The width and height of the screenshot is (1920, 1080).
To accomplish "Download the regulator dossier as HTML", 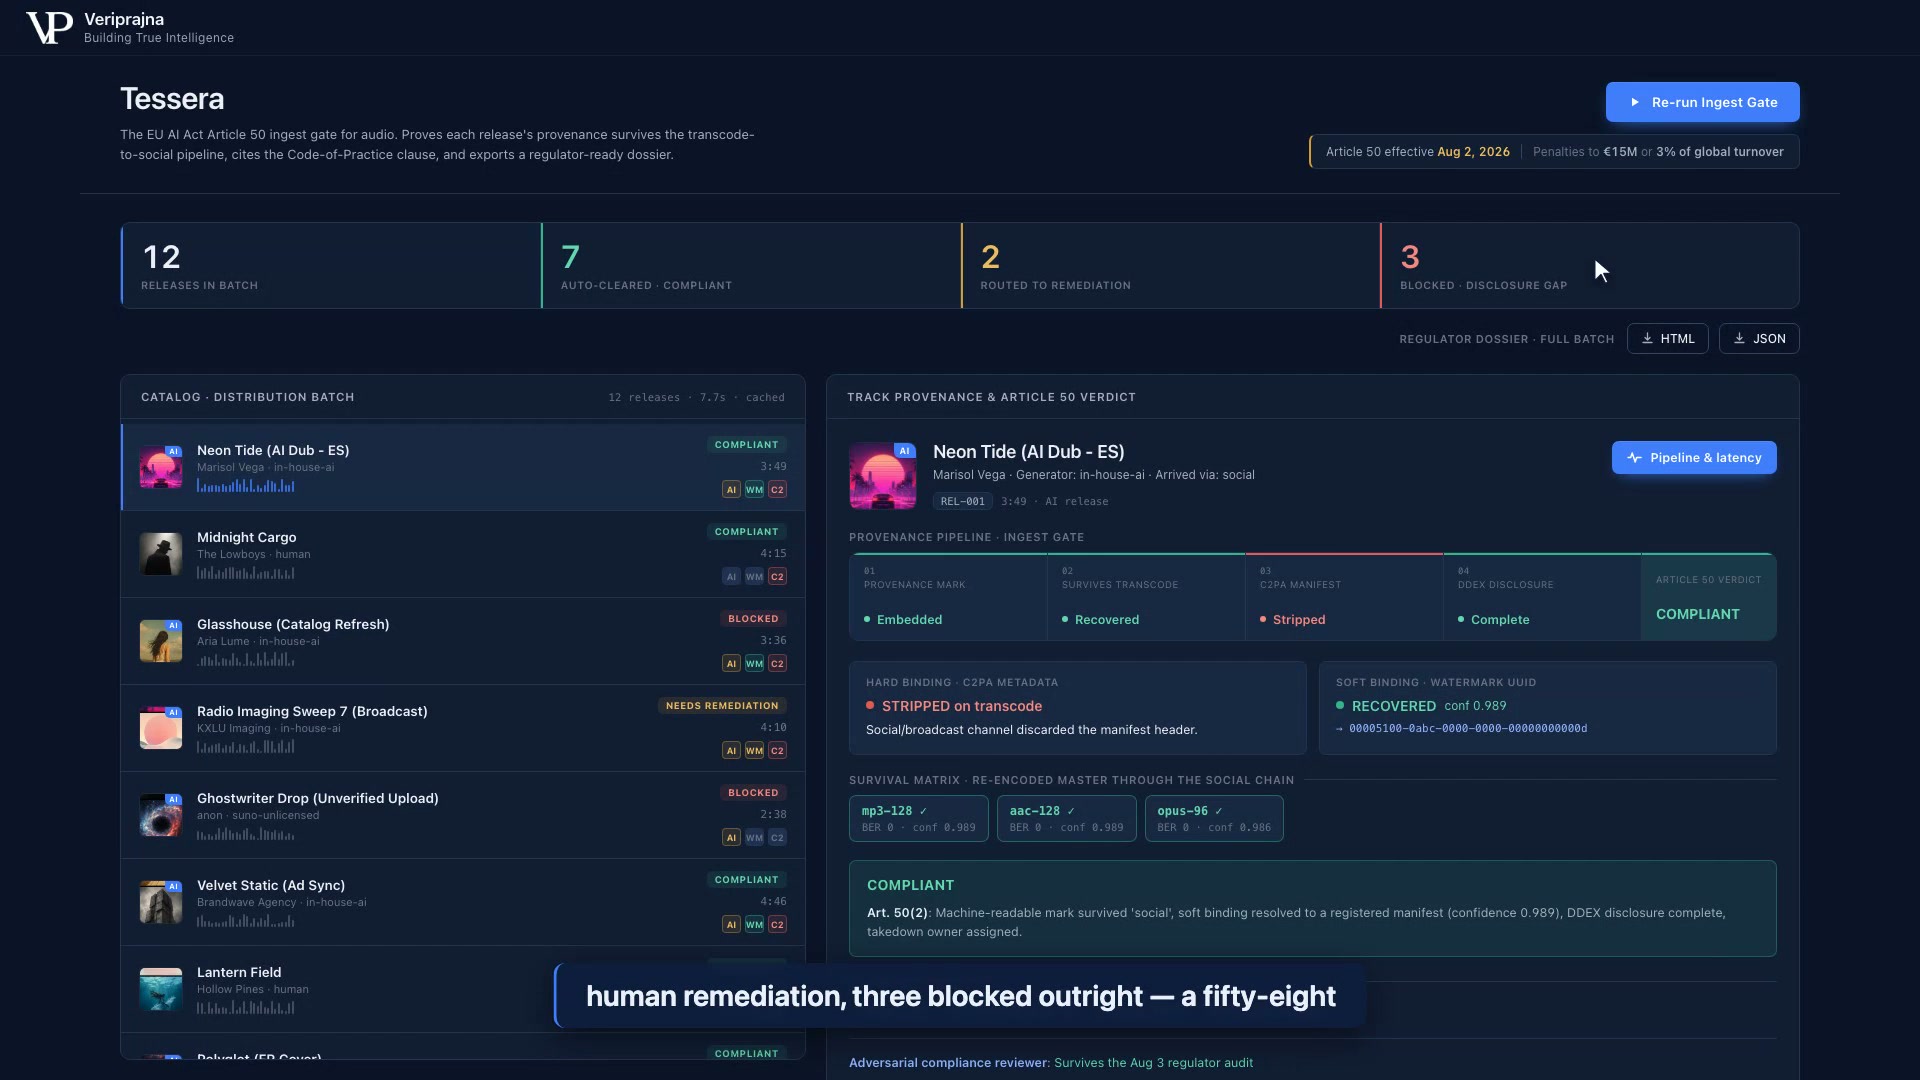I will click(x=1667, y=339).
